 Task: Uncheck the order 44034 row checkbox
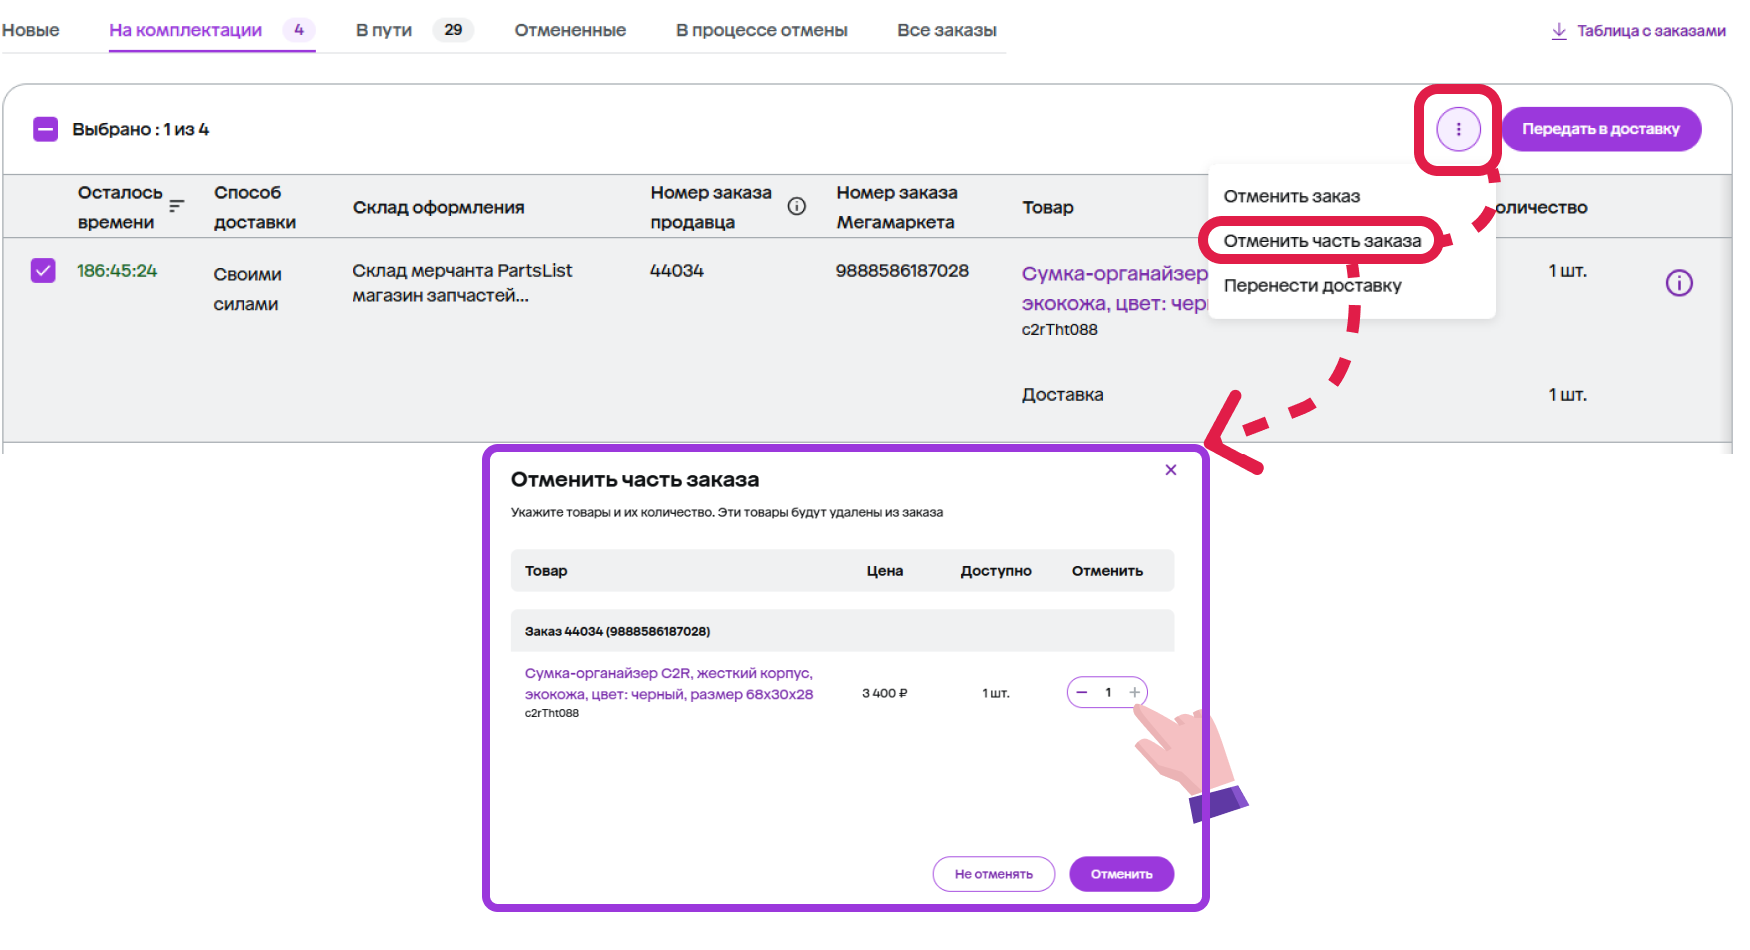(43, 271)
